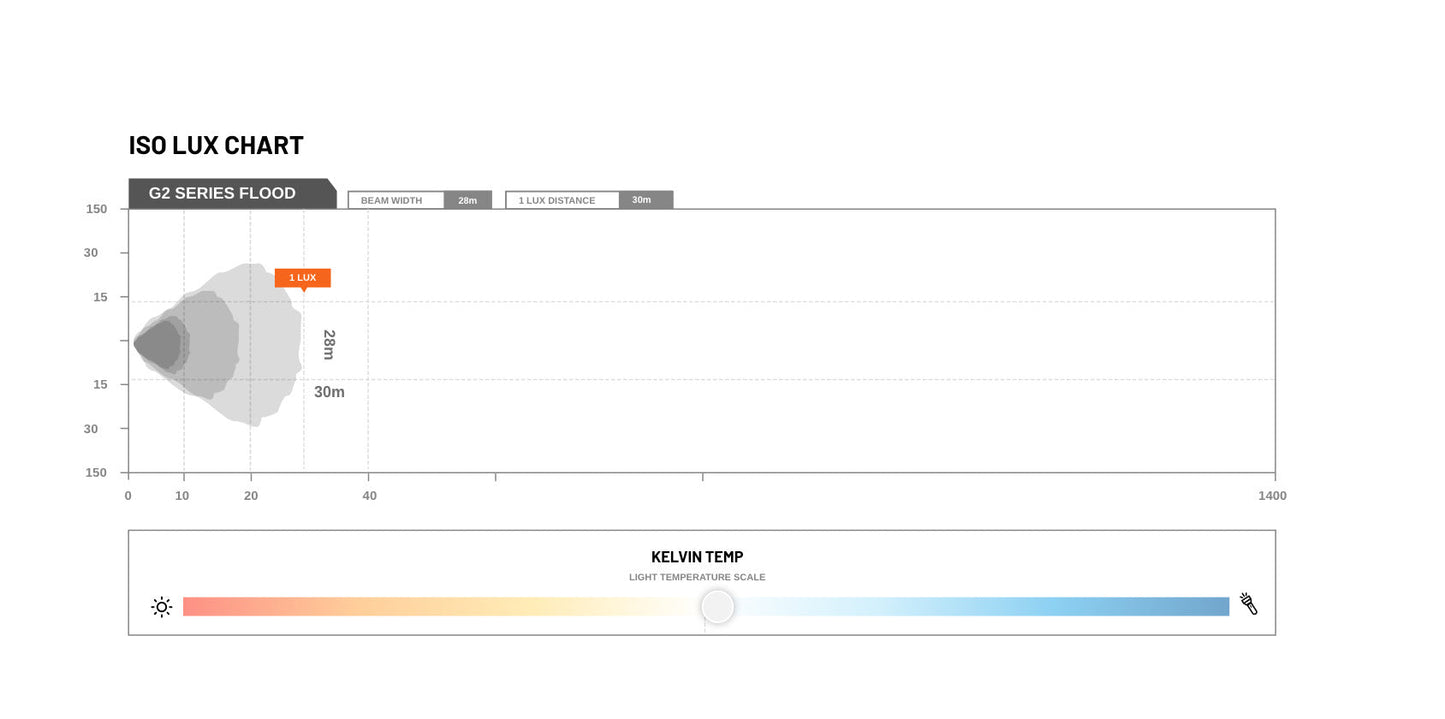
Task: Click the blue end of temperature bar
Action: click(x=1205, y=607)
